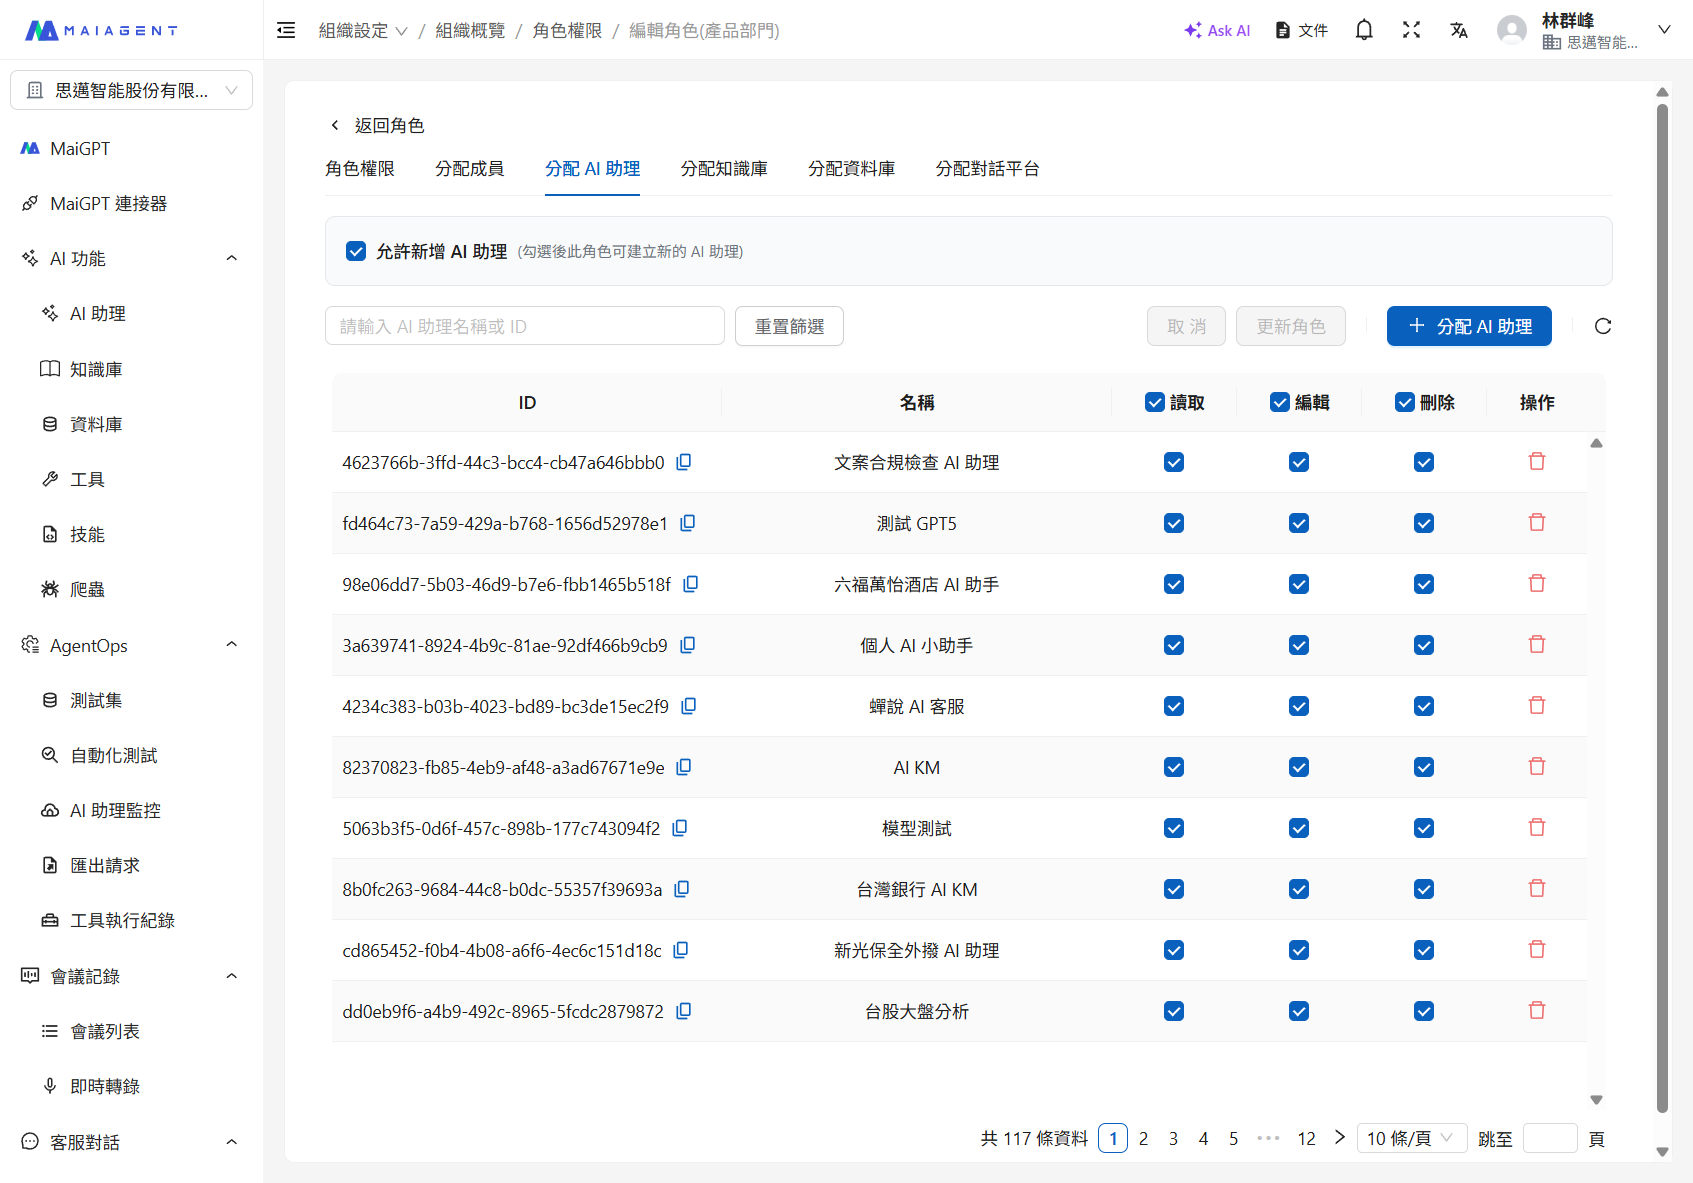This screenshot has width=1693, height=1183.
Task: Open 即時轉錄 in the sidebar
Action: point(104,1086)
